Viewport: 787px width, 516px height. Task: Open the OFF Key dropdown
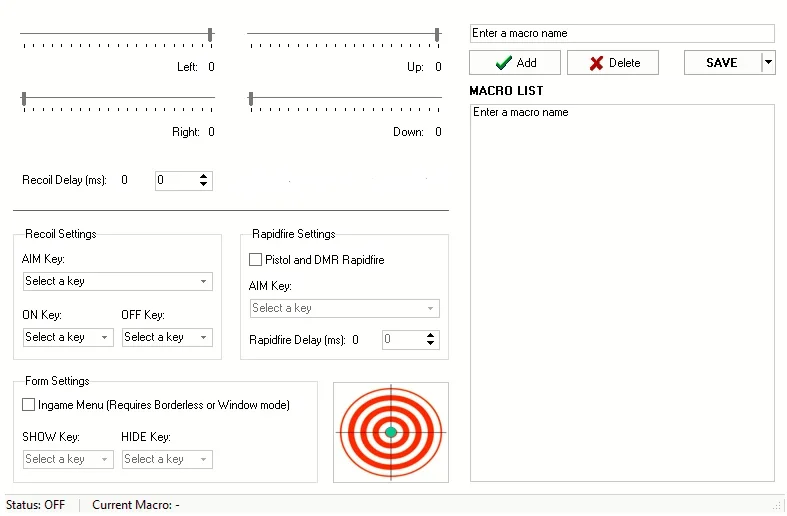coord(167,337)
